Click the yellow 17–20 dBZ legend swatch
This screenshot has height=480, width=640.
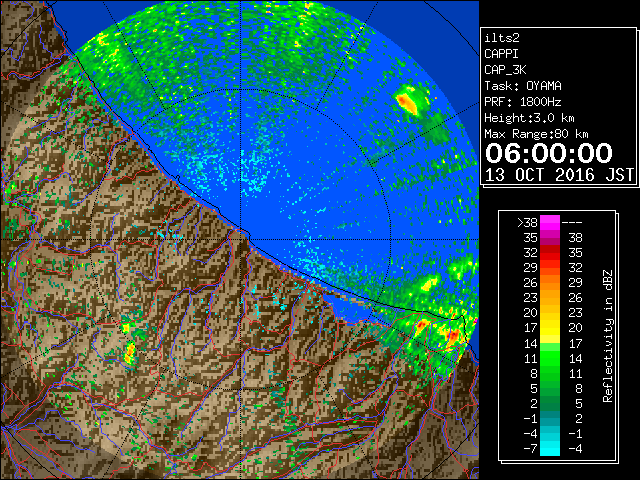[x=549, y=328]
